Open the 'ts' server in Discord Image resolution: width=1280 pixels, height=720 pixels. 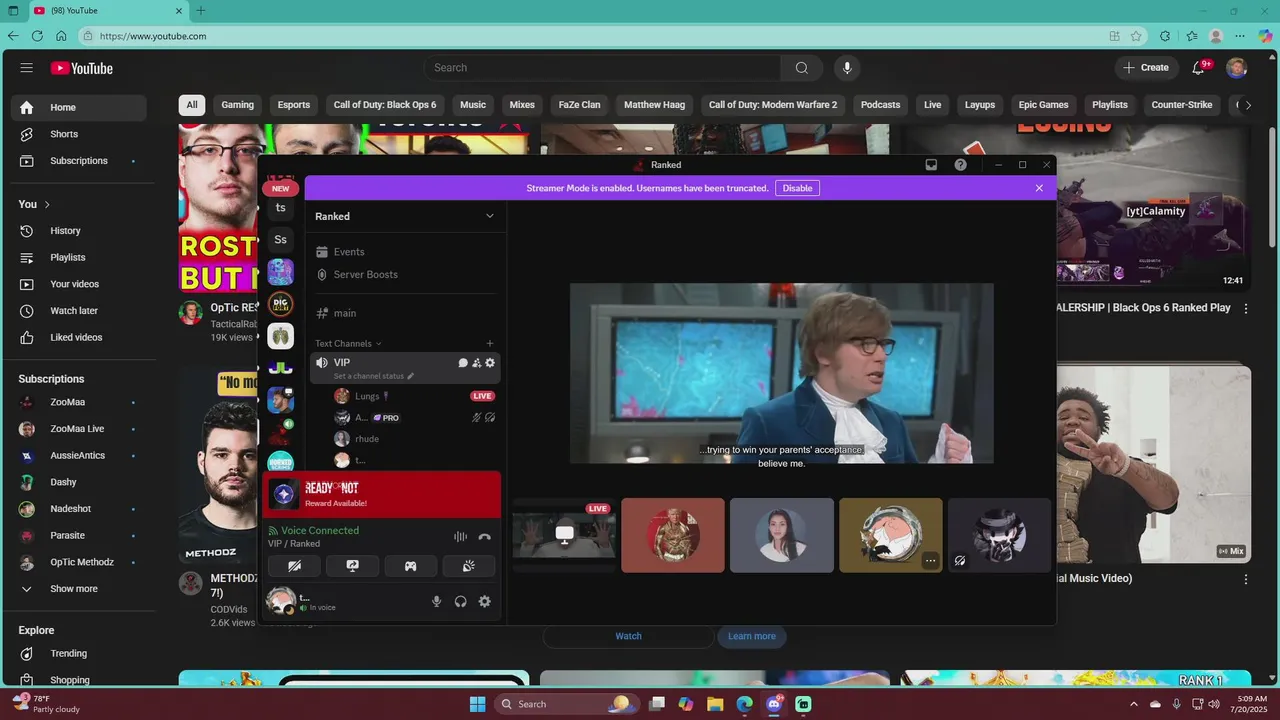point(281,208)
